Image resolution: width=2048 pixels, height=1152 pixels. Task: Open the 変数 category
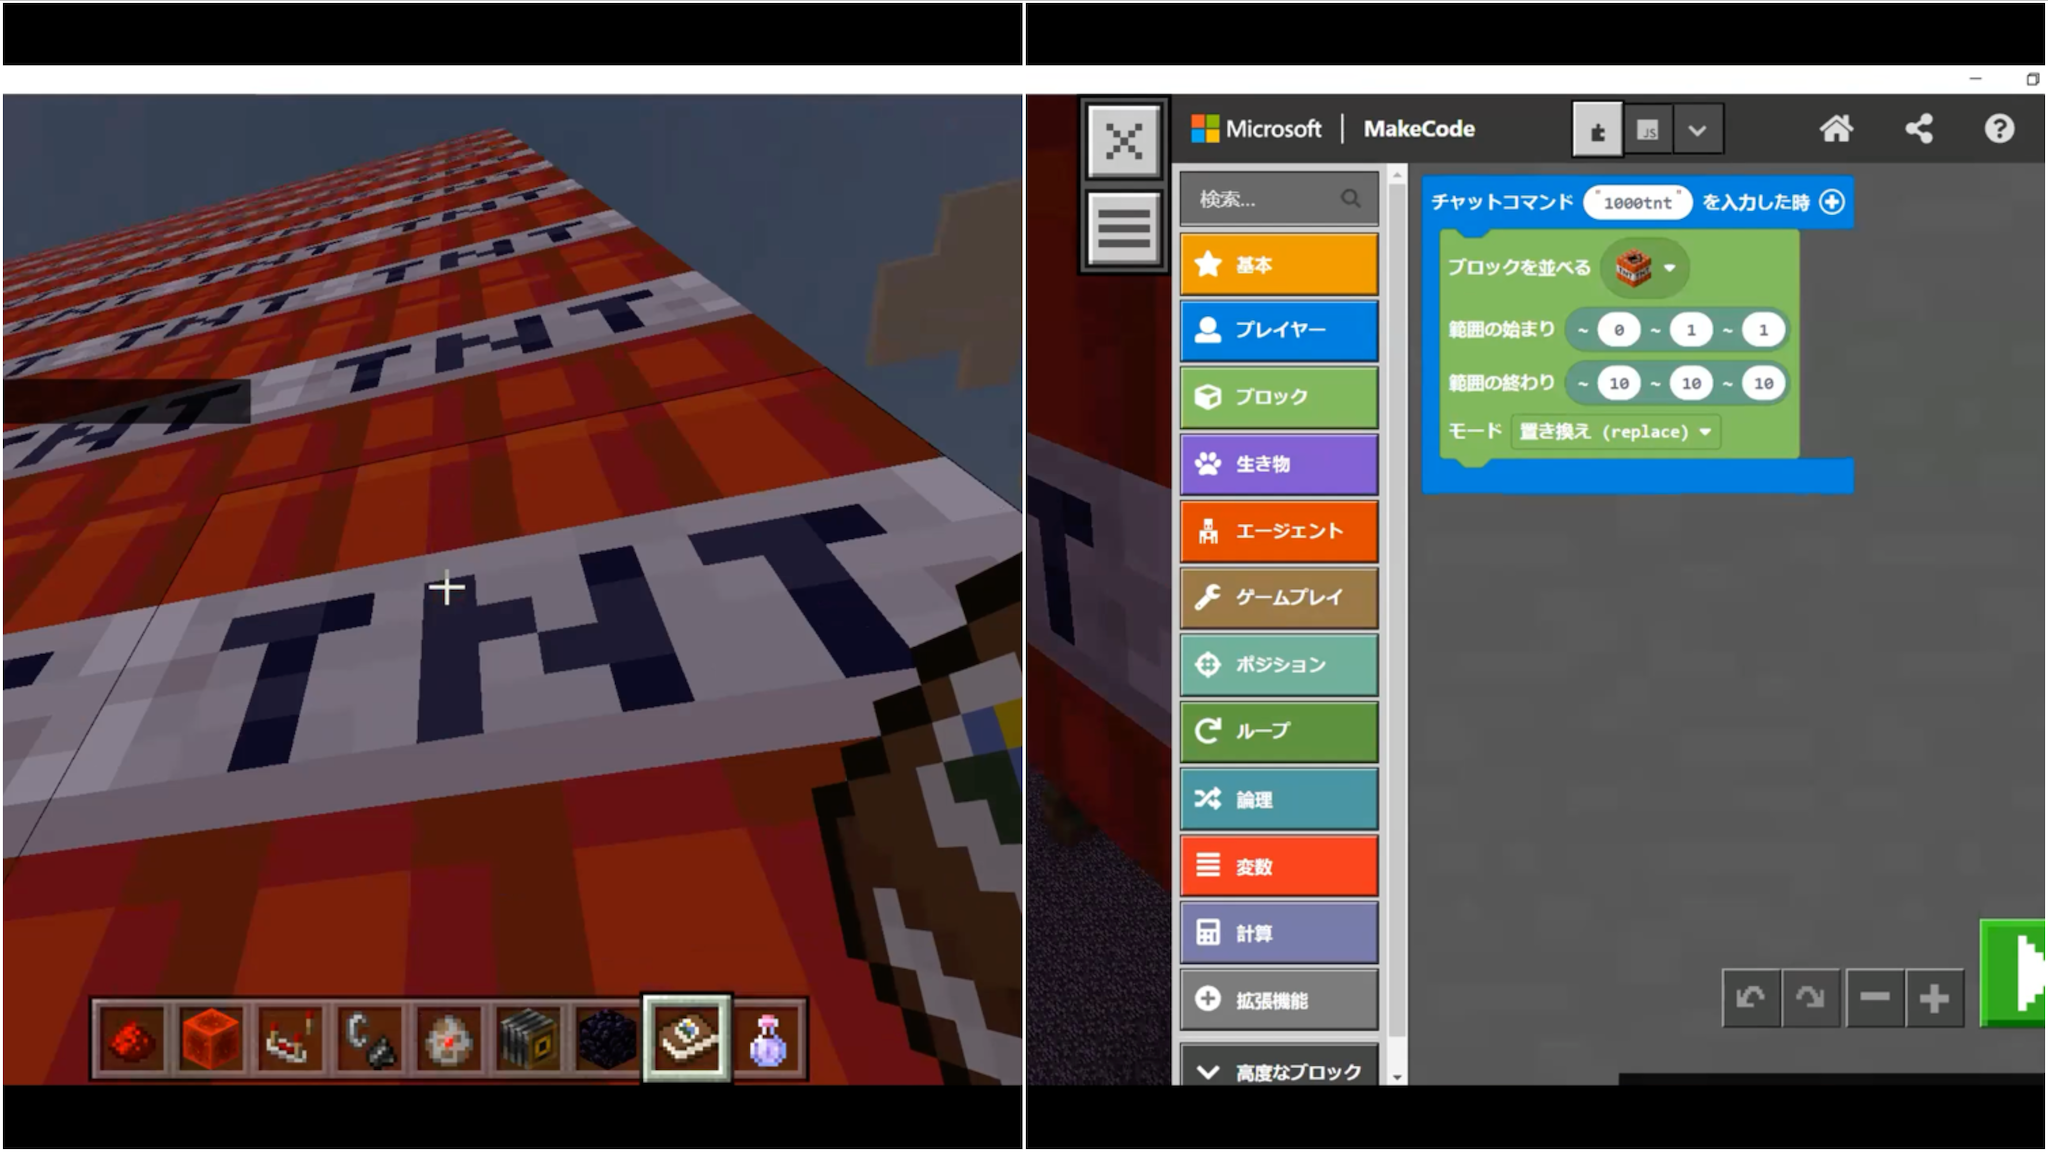1279,866
